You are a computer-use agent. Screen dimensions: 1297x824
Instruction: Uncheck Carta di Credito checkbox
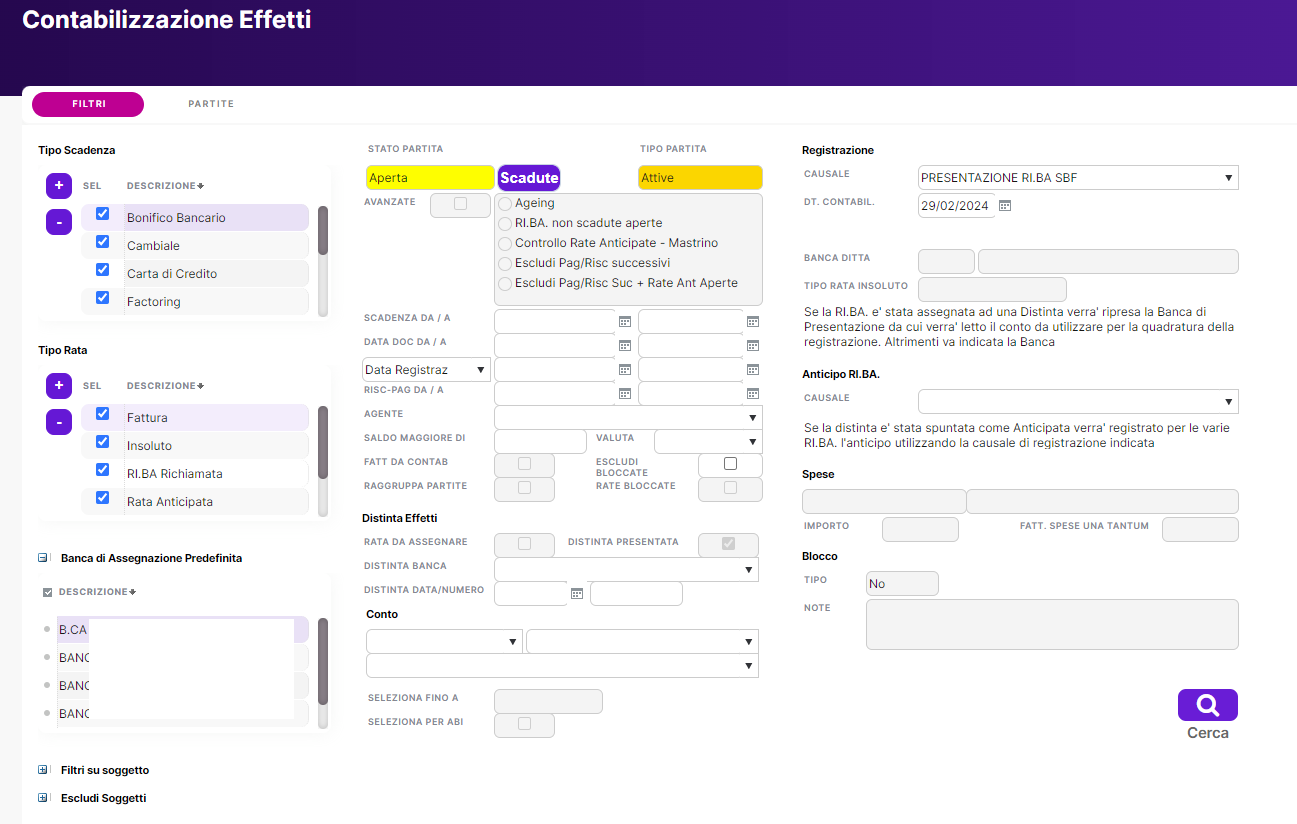(102, 270)
